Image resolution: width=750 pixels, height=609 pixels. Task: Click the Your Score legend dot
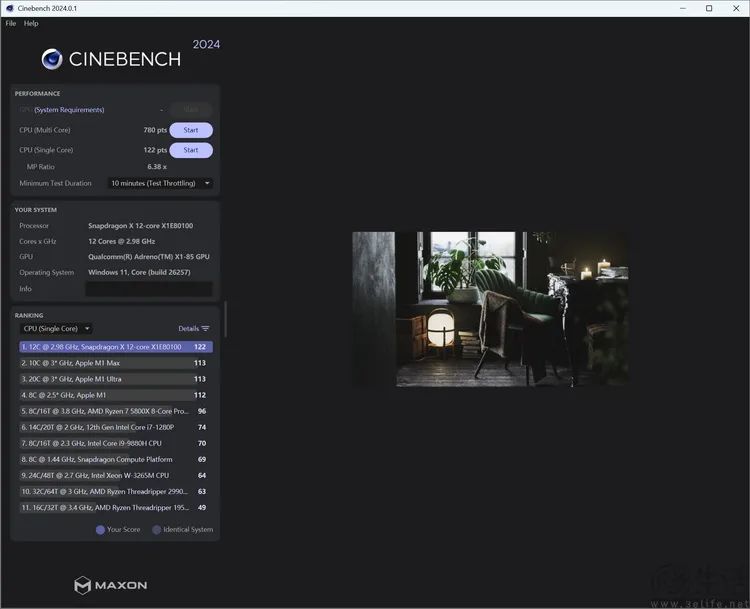click(100, 530)
